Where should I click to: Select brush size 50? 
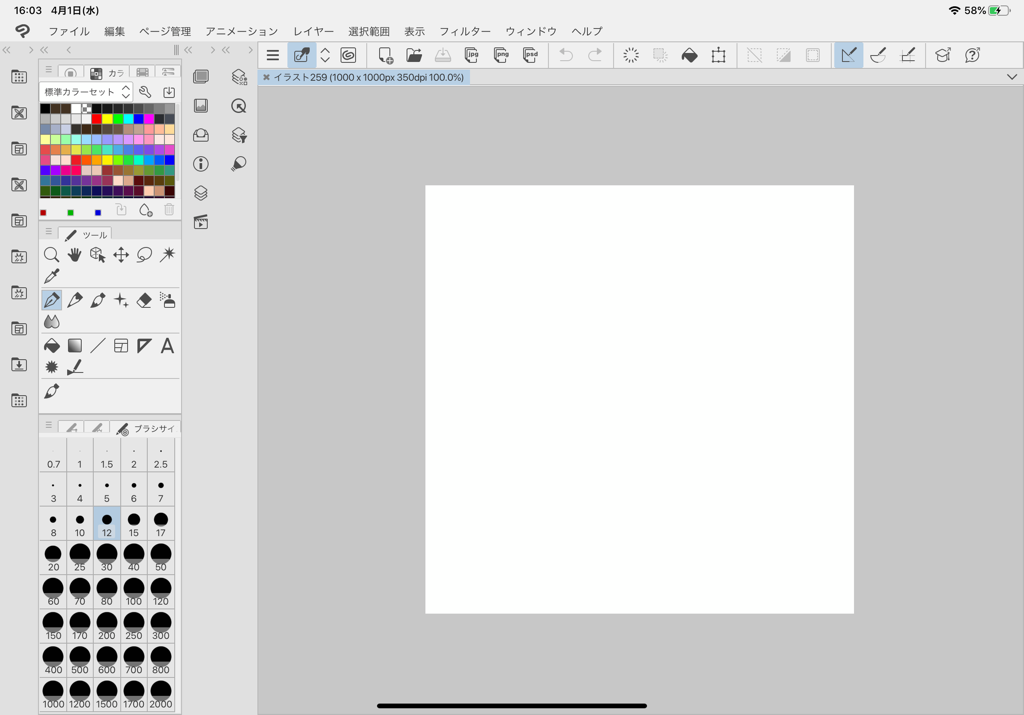coord(161,558)
